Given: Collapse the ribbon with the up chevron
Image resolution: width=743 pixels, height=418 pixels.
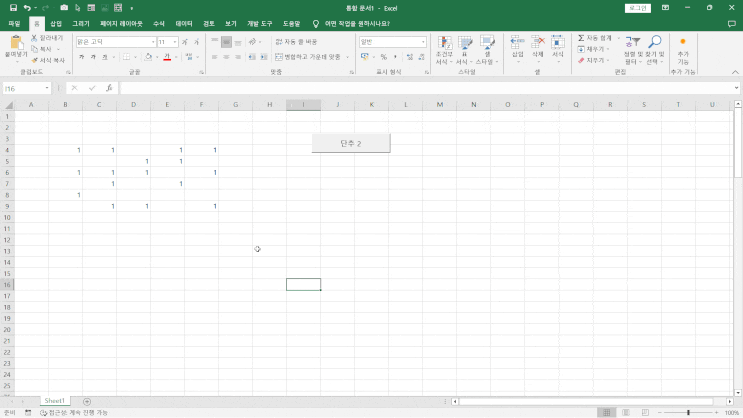Looking at the screenshot, I should pyautogui.click(x=735, y=72).
